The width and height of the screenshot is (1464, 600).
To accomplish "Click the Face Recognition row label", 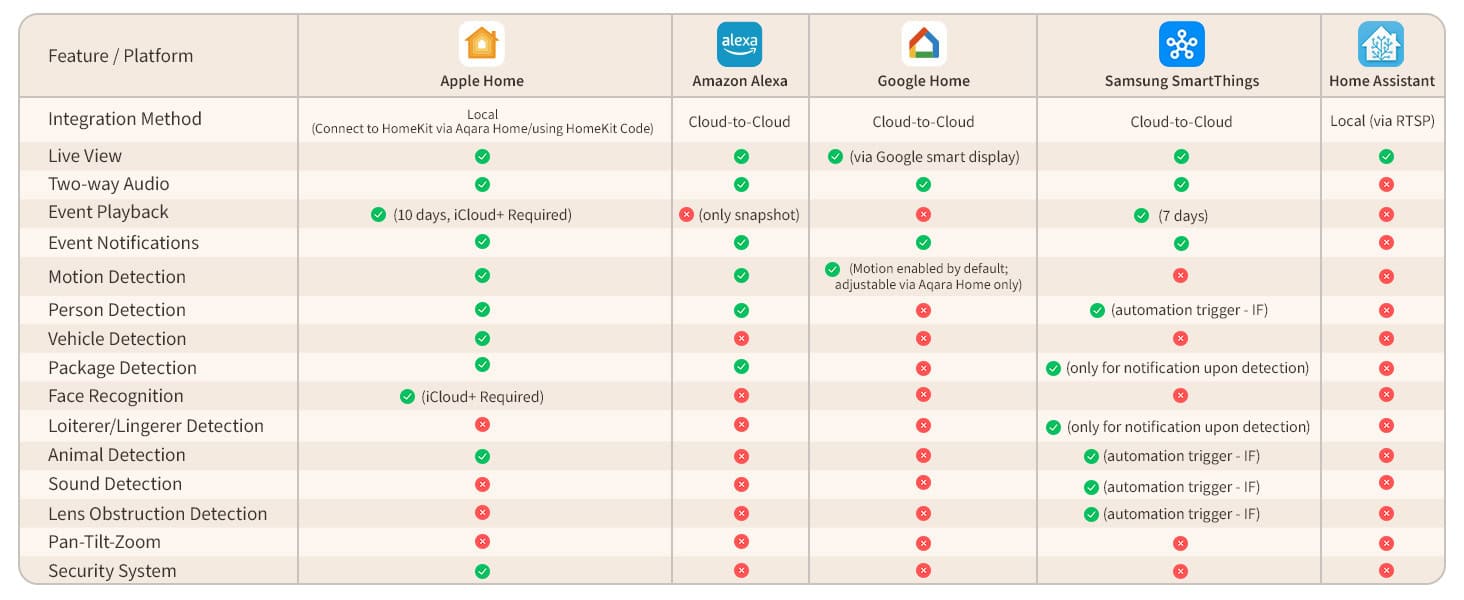I will (x=116, y=396).
